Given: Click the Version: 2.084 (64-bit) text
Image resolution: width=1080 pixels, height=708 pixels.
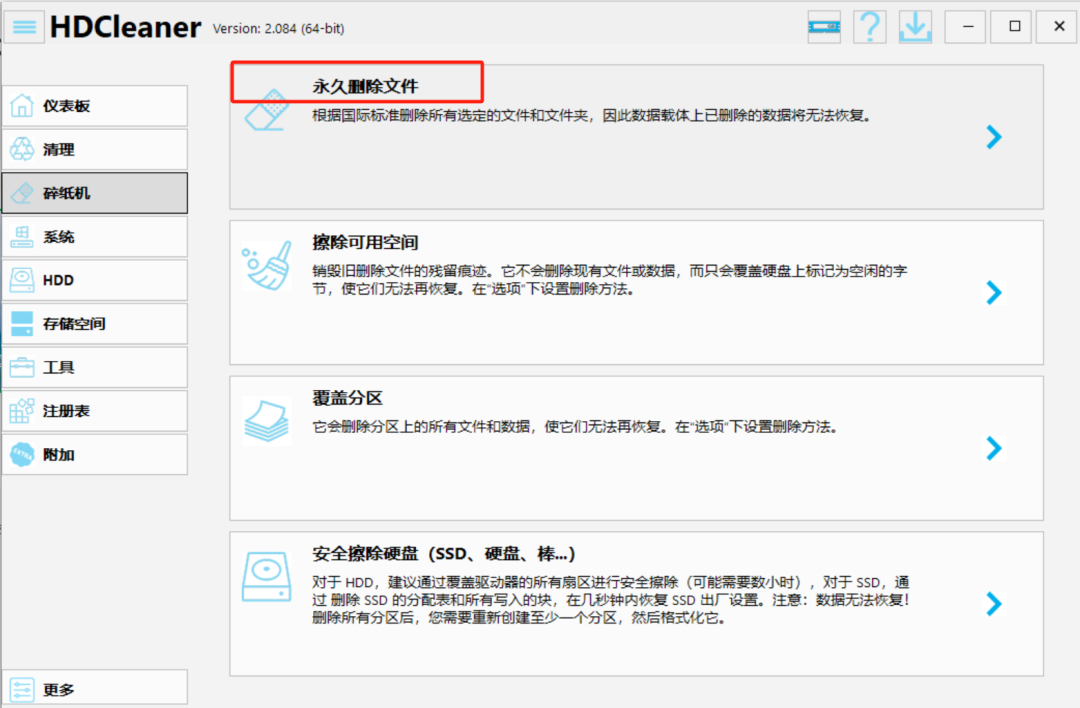Looking at the screenshot, I should coord(278,29).
